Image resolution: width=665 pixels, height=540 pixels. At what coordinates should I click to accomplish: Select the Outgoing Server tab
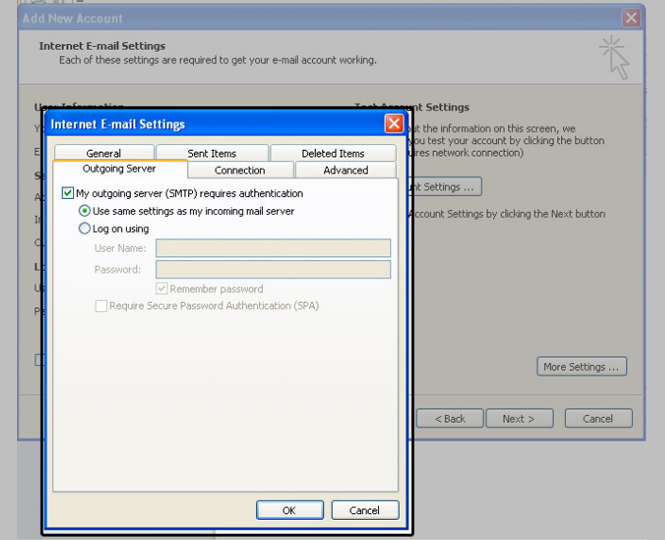(x=119, y=169)
